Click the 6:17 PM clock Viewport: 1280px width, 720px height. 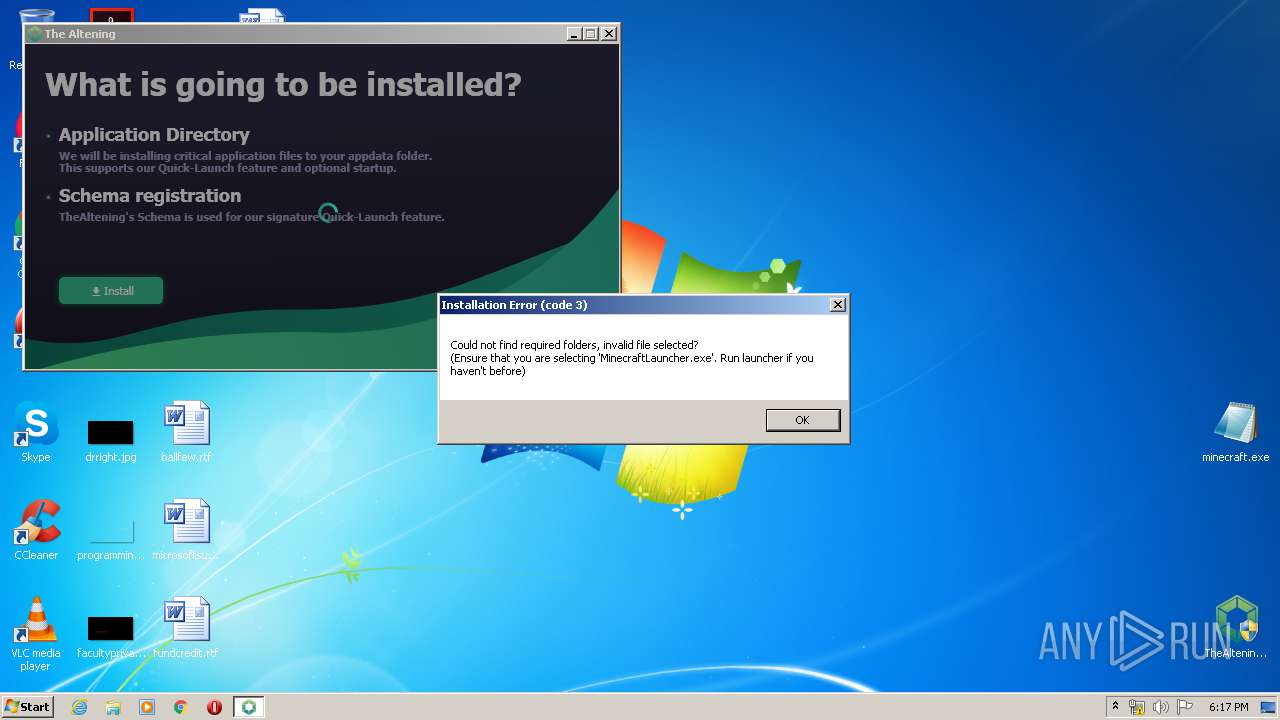click(1228, 707)
